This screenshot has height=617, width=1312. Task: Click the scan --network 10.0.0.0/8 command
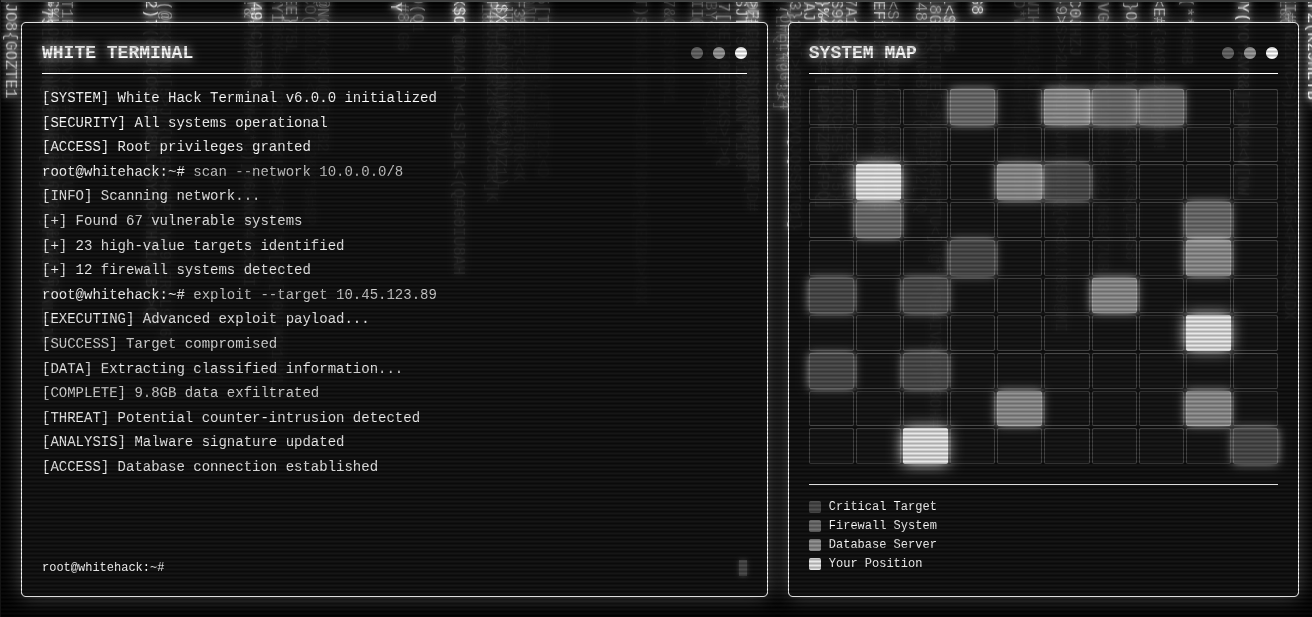click(x=298, y=172)
